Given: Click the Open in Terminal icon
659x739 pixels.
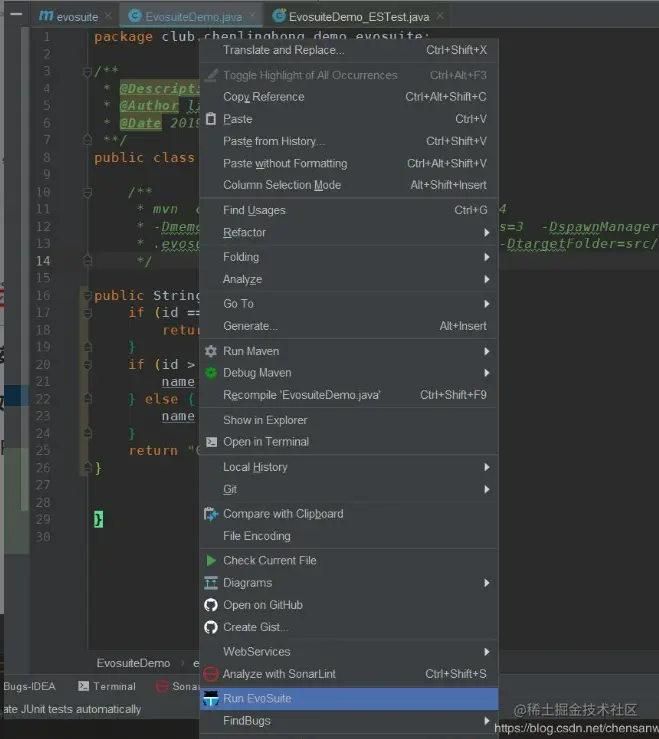Looking at the screenshot, I should pos(212,442).
